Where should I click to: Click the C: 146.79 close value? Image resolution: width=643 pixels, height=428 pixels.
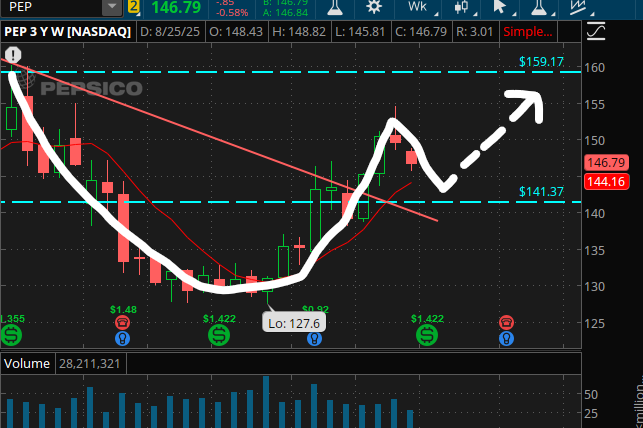coord(421,32)
